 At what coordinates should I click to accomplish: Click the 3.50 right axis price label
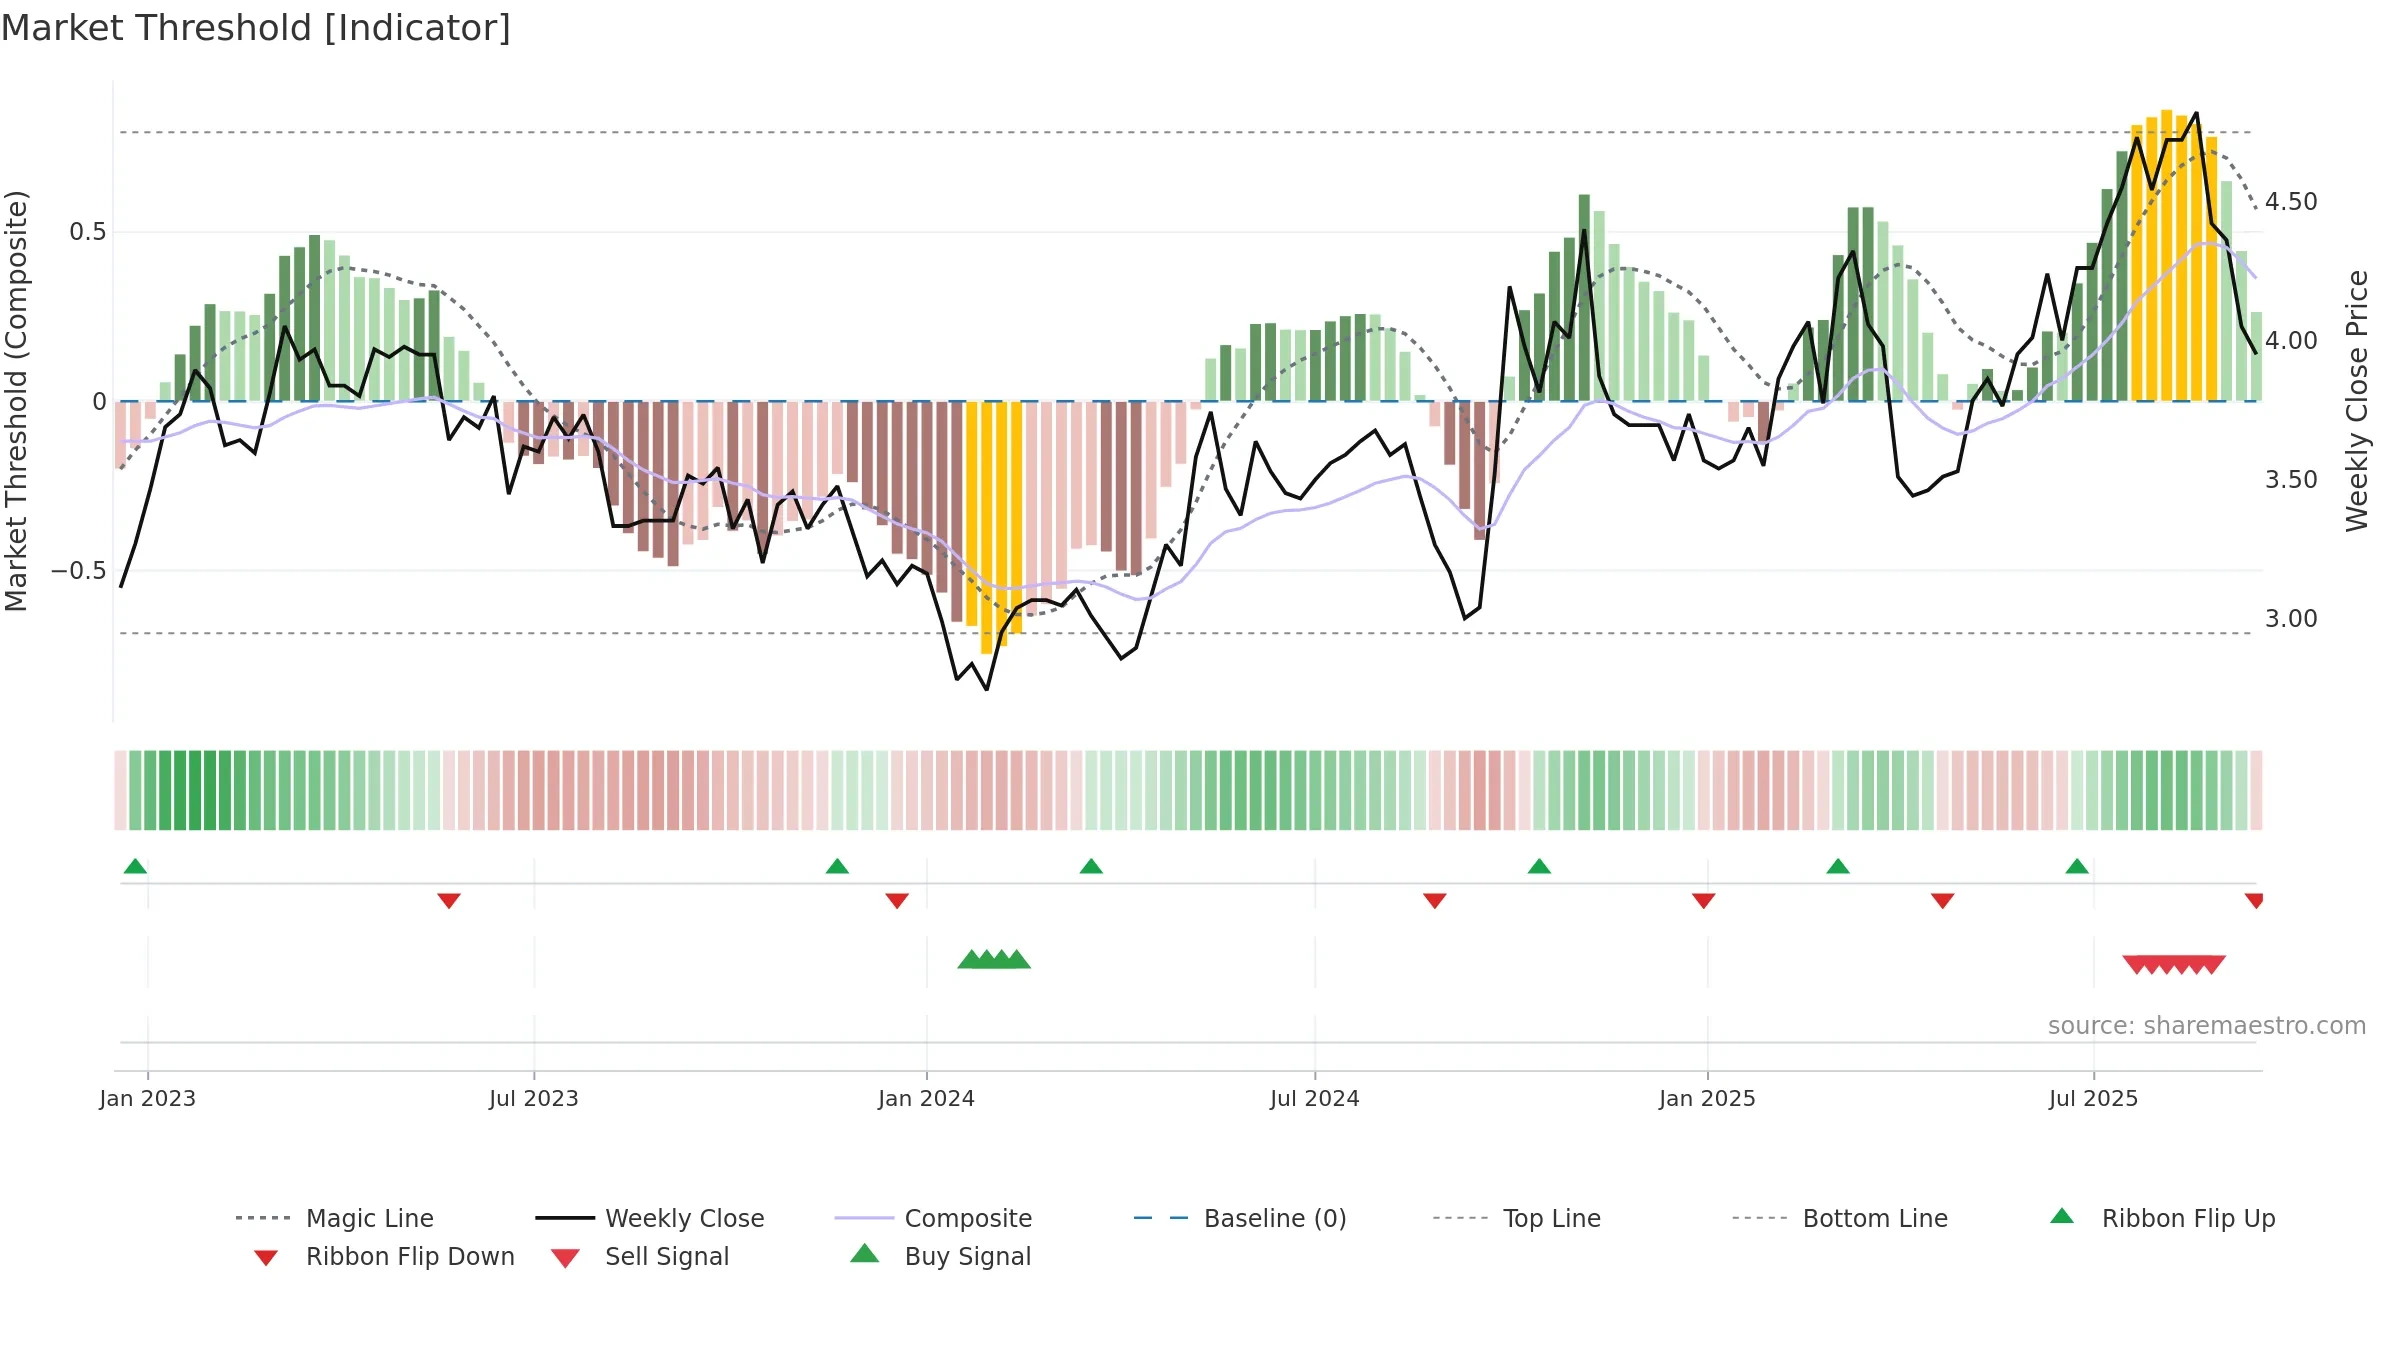point(2291,480)
